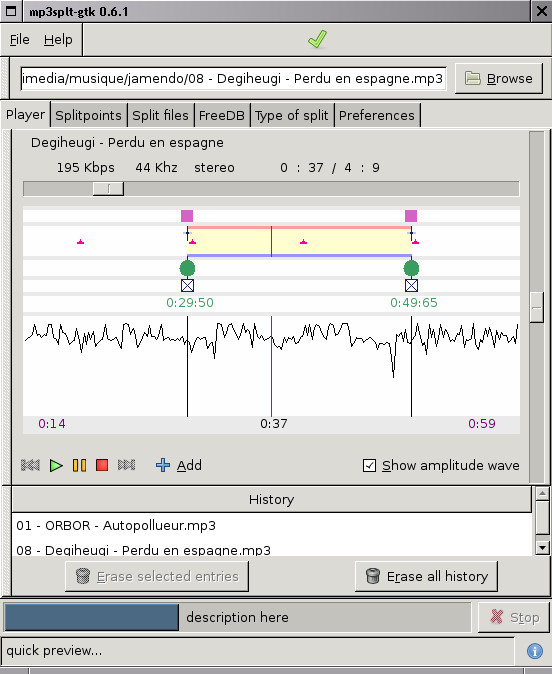Image resolution: width=552 pixels, height=674 pixels.
Task: Click the Browse button
Action: [x=499, y=78]
